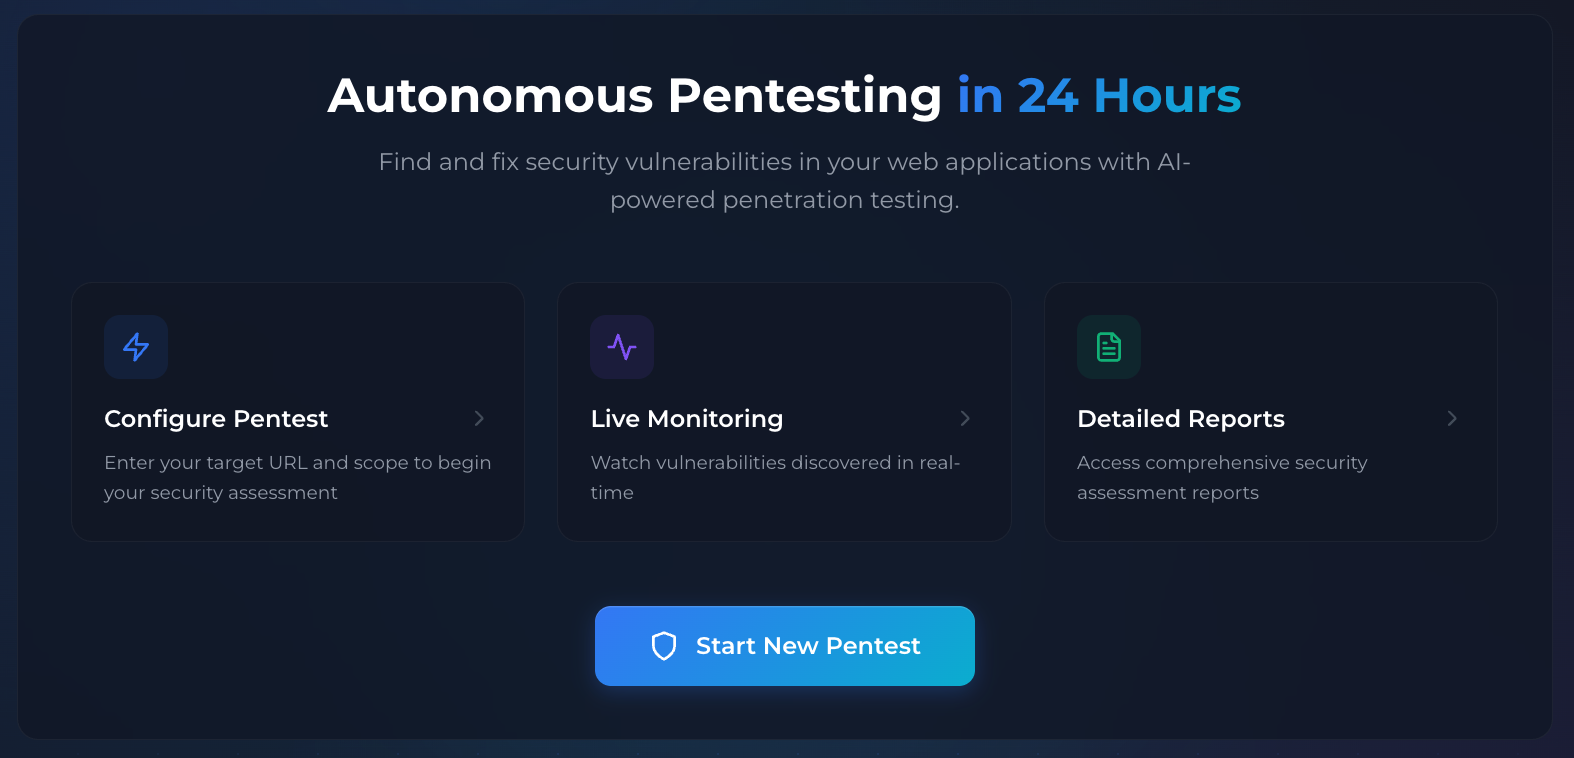Image resolution: width=1574 pixels, height=758 pixels.
Task: Click the shield icon in Start button
Action: [664, 646]
